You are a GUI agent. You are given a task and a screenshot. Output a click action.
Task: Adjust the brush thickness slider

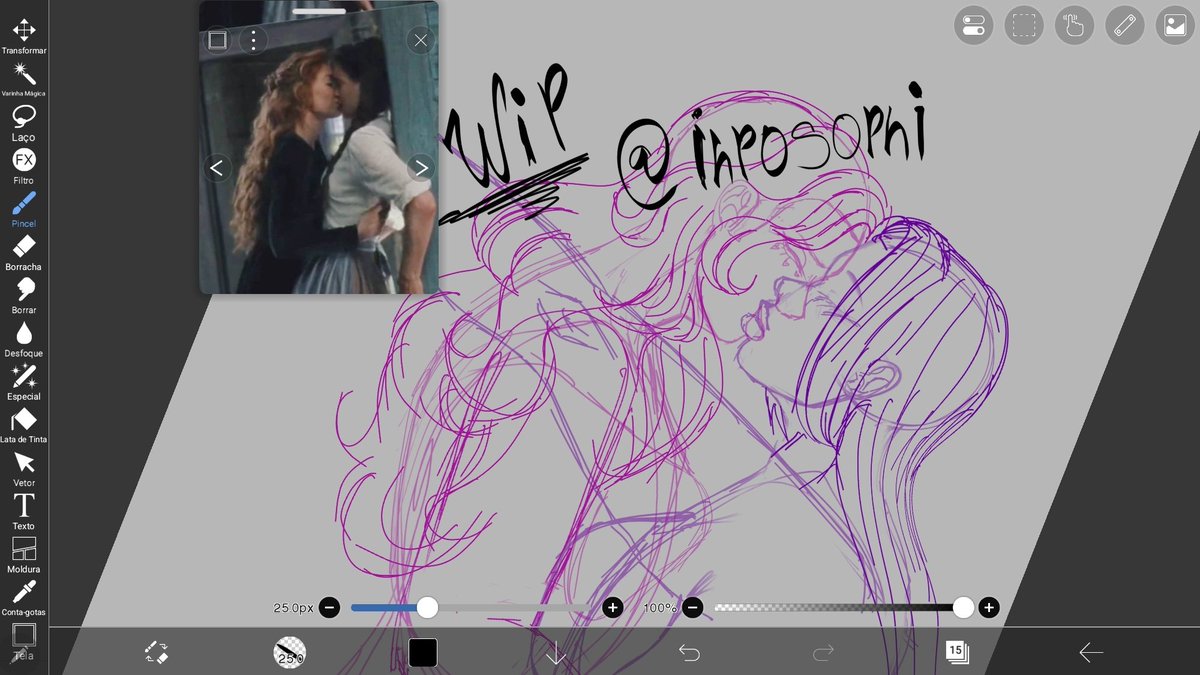[471, 607]
